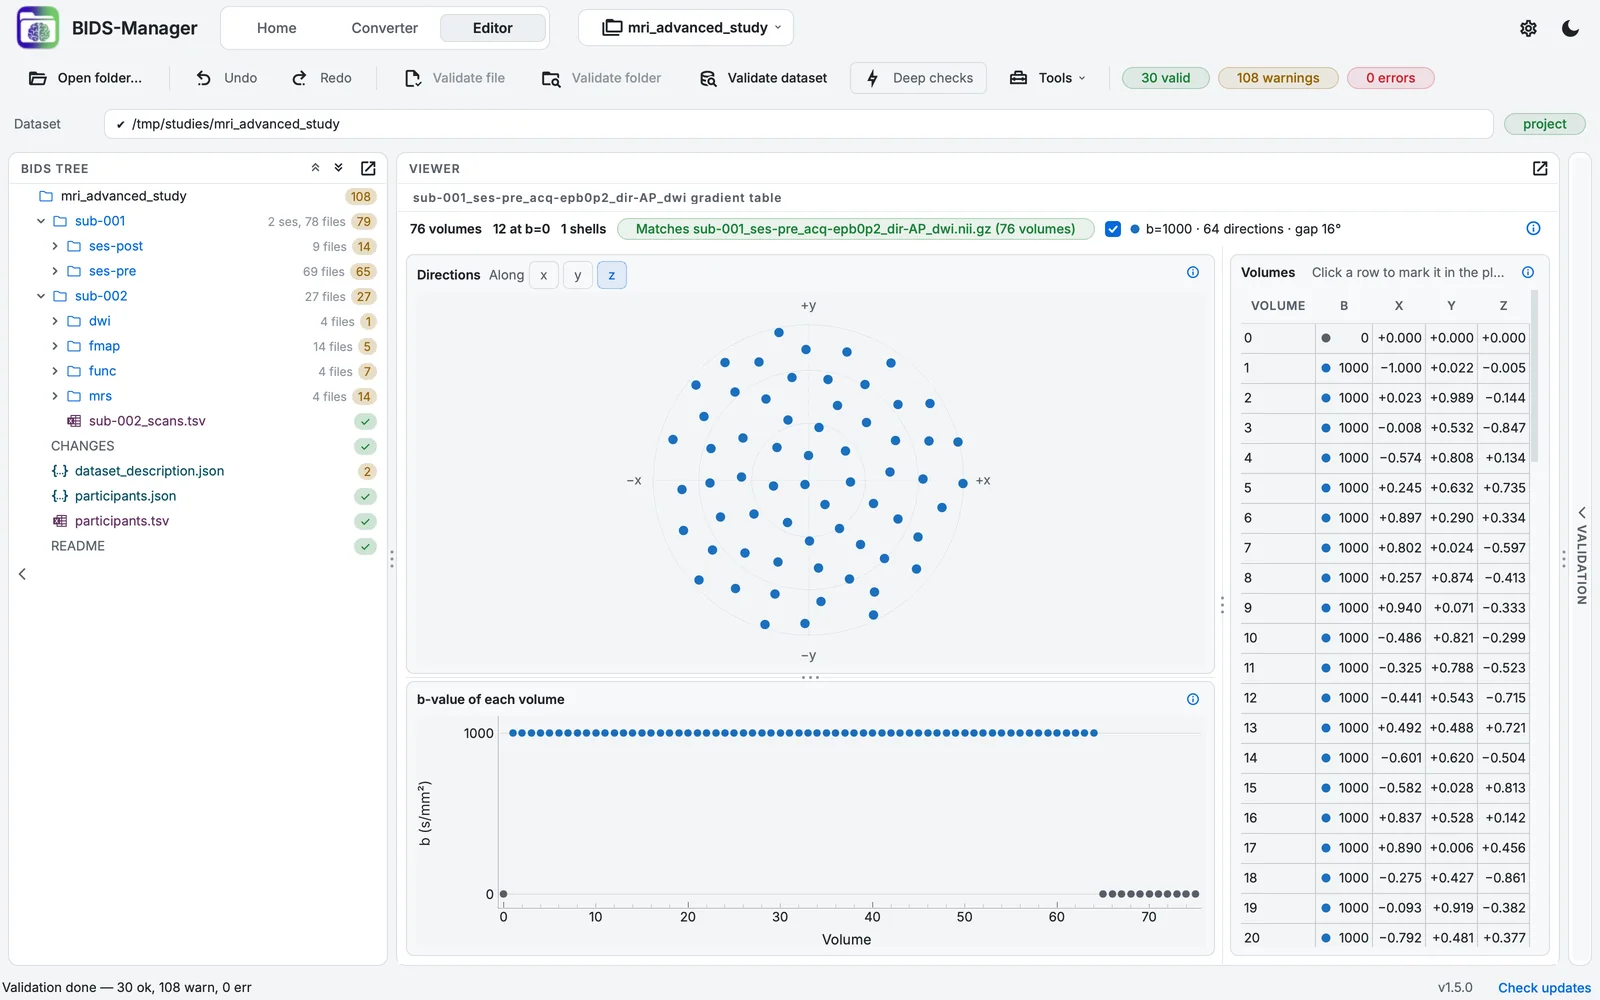View directions along z axis
The image size is (1600, 1000).
[x=612, y=275]
